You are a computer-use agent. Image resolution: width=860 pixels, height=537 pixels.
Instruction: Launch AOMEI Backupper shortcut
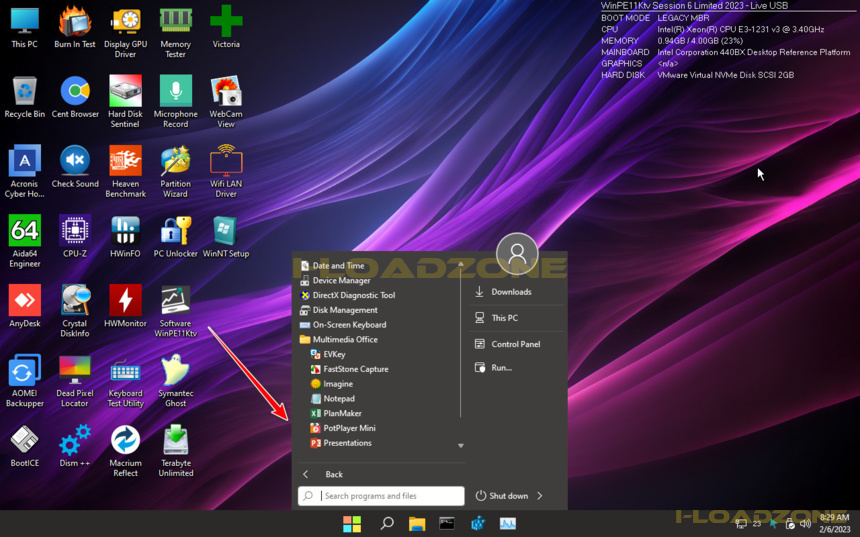[x=25, y=381]
